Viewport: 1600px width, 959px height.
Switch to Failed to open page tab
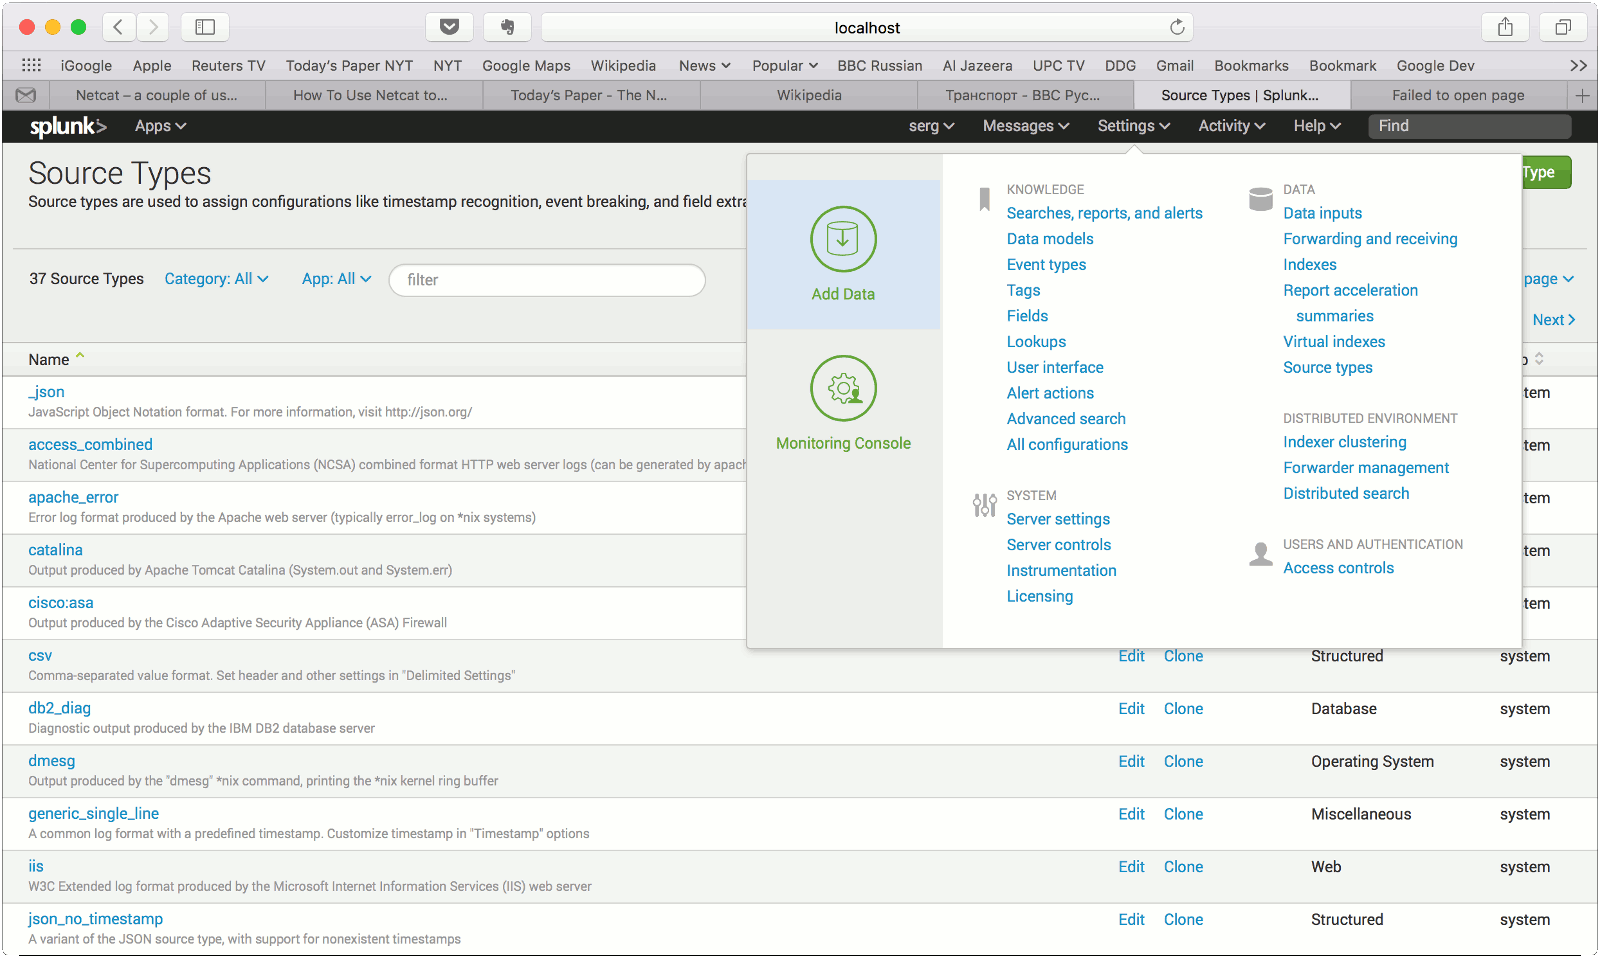pyautogui.click(x=1458, y=95)
